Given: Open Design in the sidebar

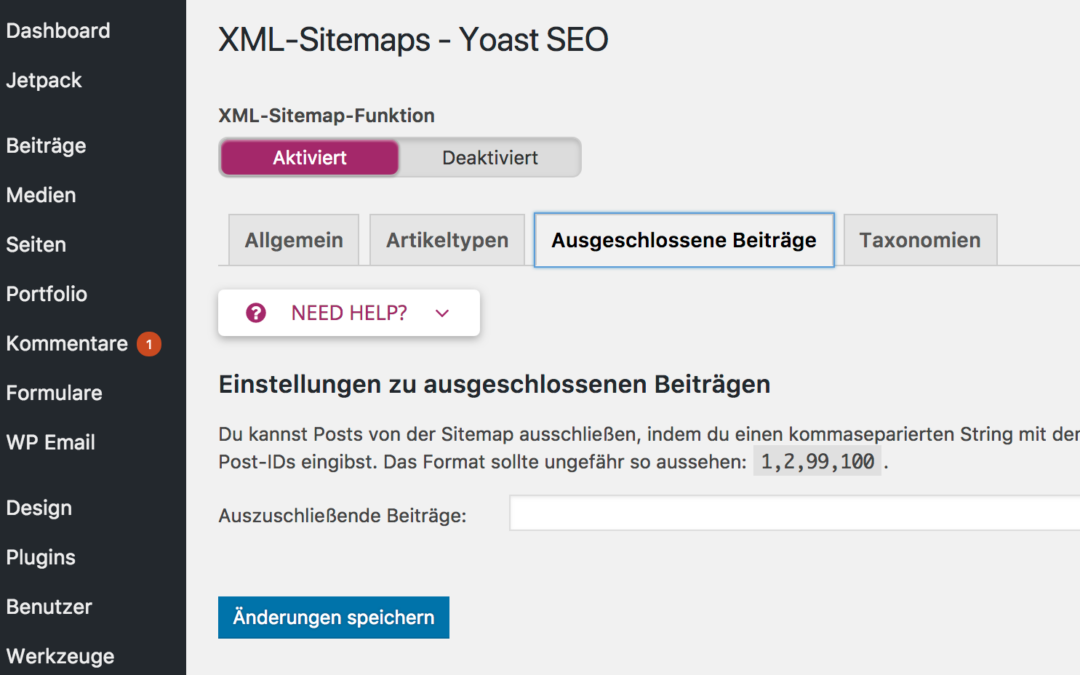Looking at the screenshot, I should [x=39, y=508].
